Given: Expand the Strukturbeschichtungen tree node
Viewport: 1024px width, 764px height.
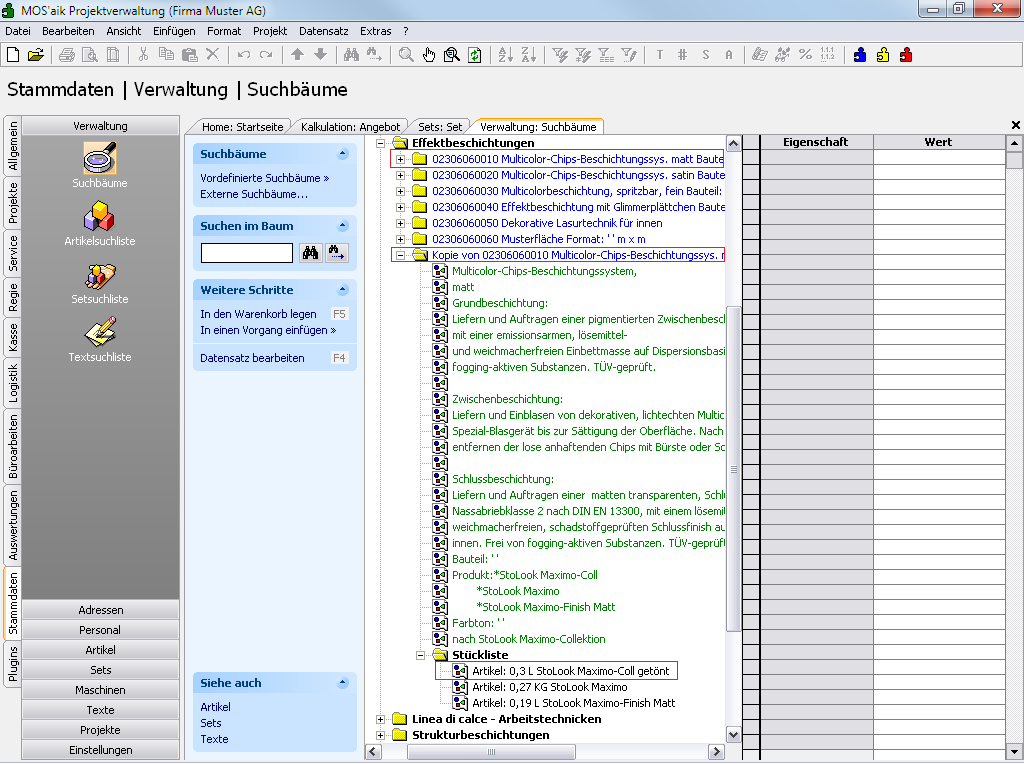Looking at the screenshot, I should tap(381, 735).
